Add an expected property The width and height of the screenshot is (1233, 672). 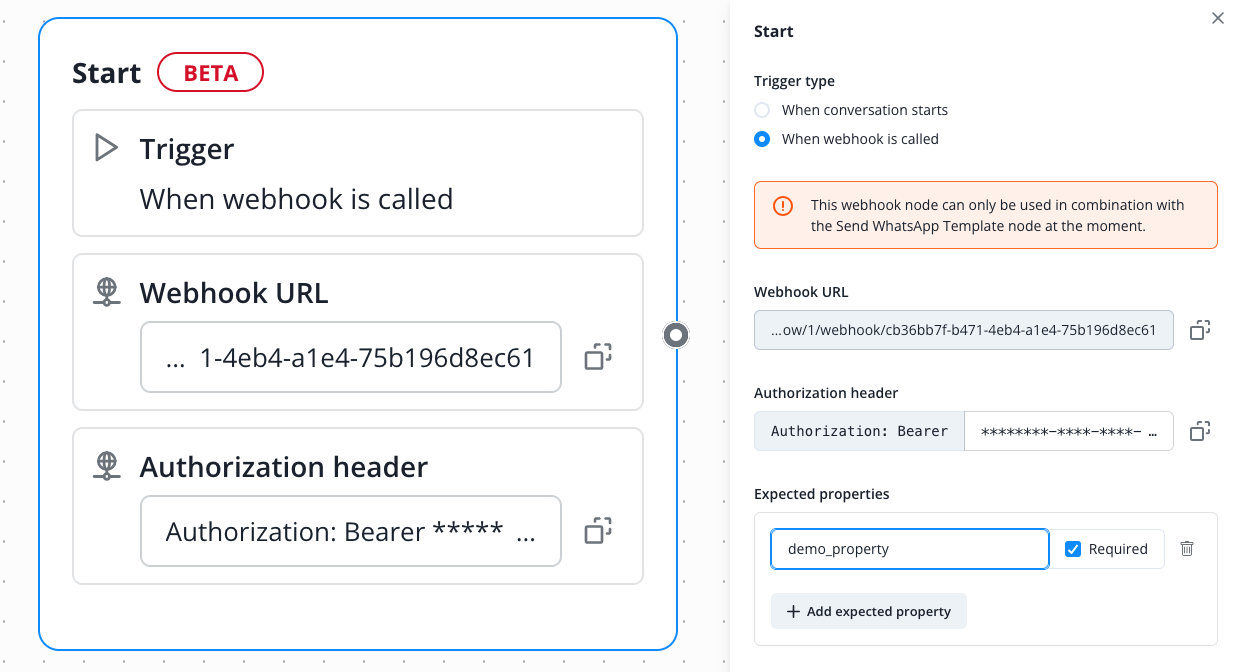(869, 611)
